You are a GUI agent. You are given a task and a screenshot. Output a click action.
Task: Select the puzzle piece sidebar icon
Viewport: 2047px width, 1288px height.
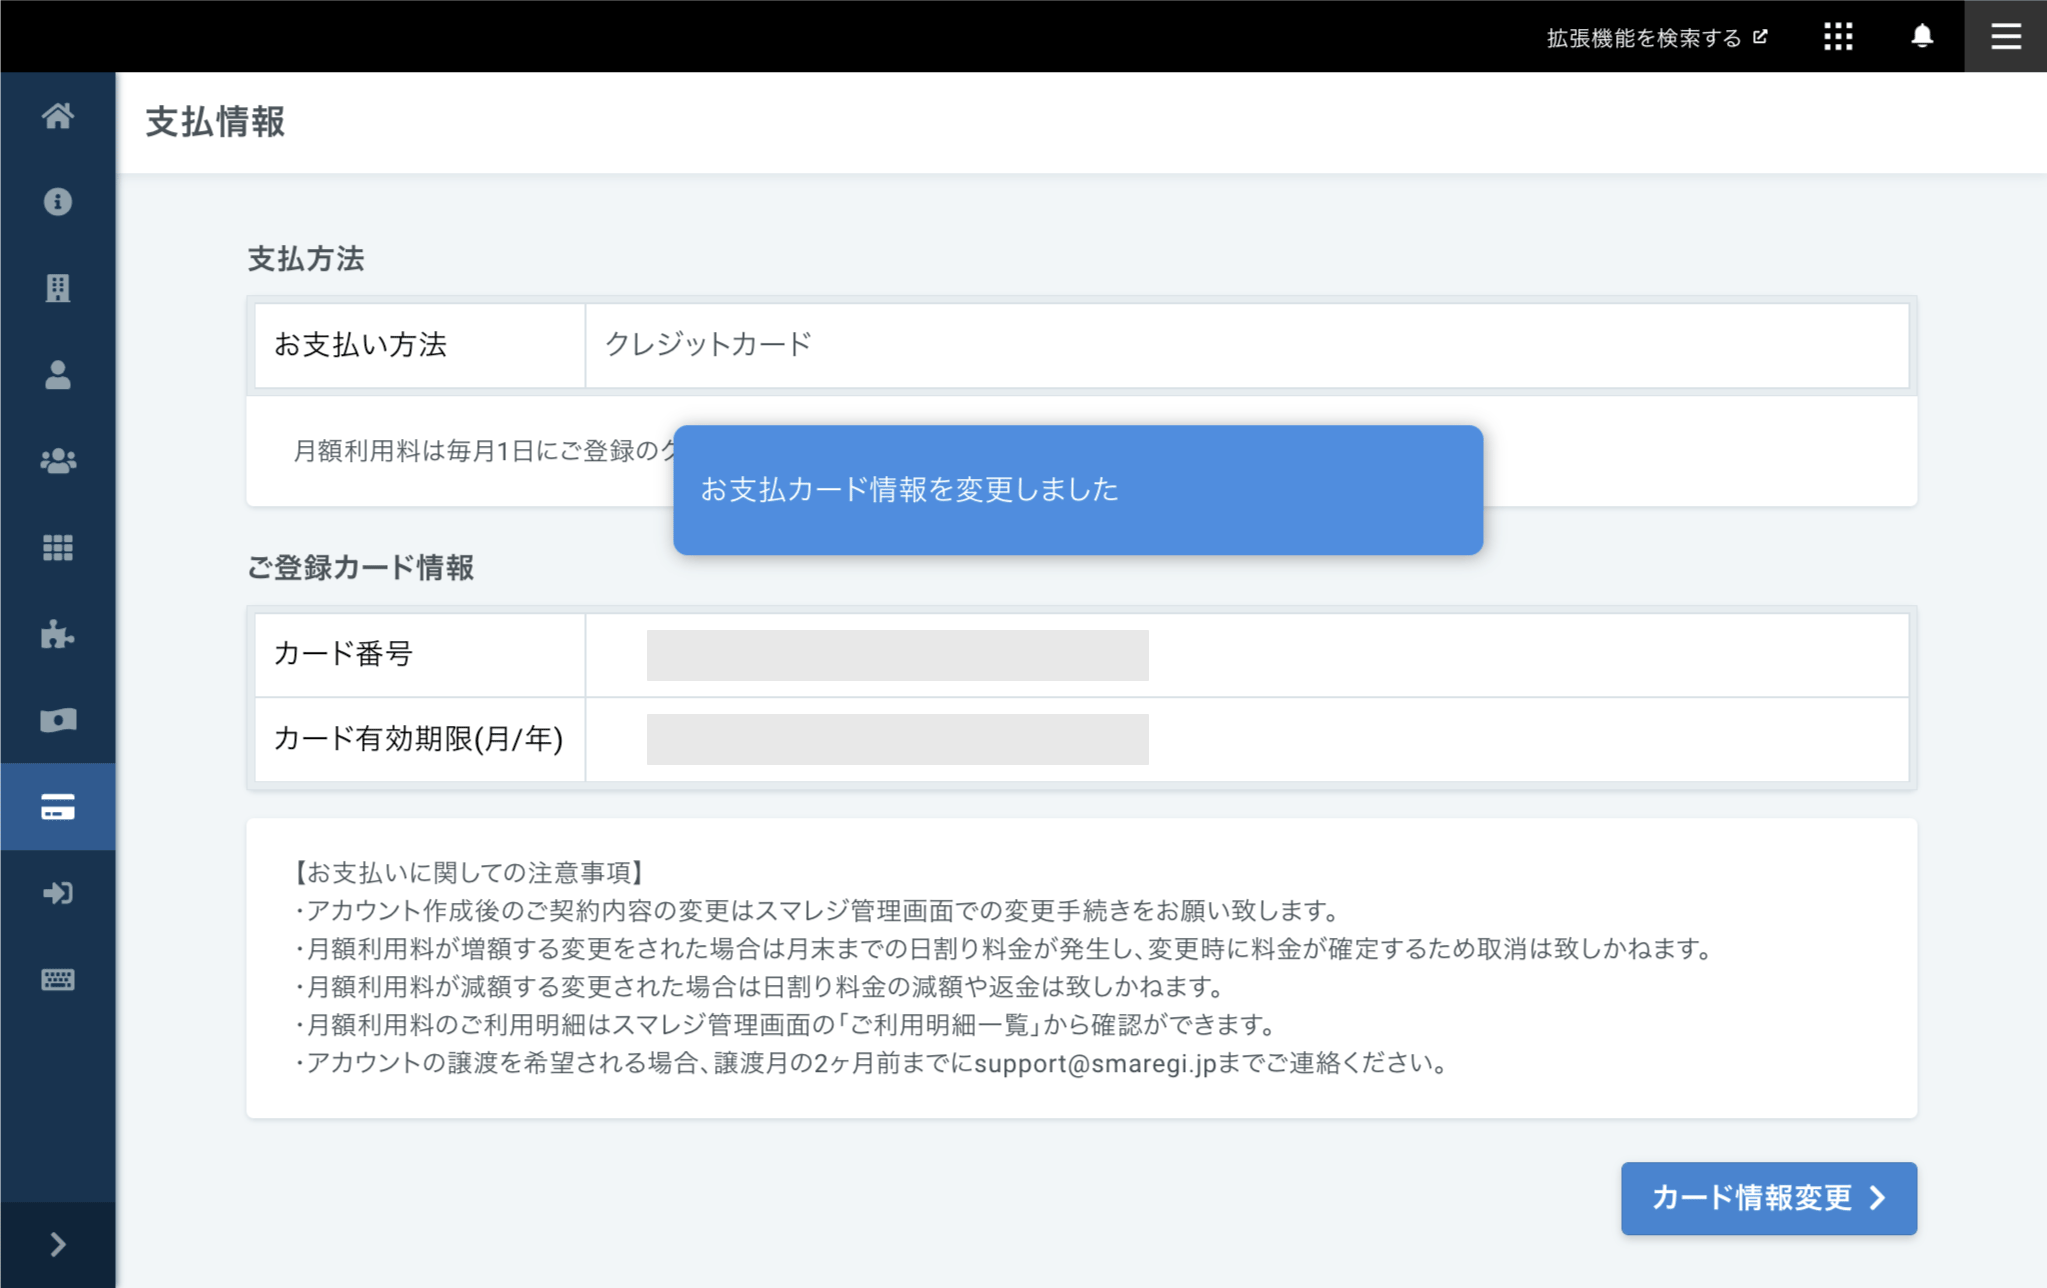pos(58,634)
